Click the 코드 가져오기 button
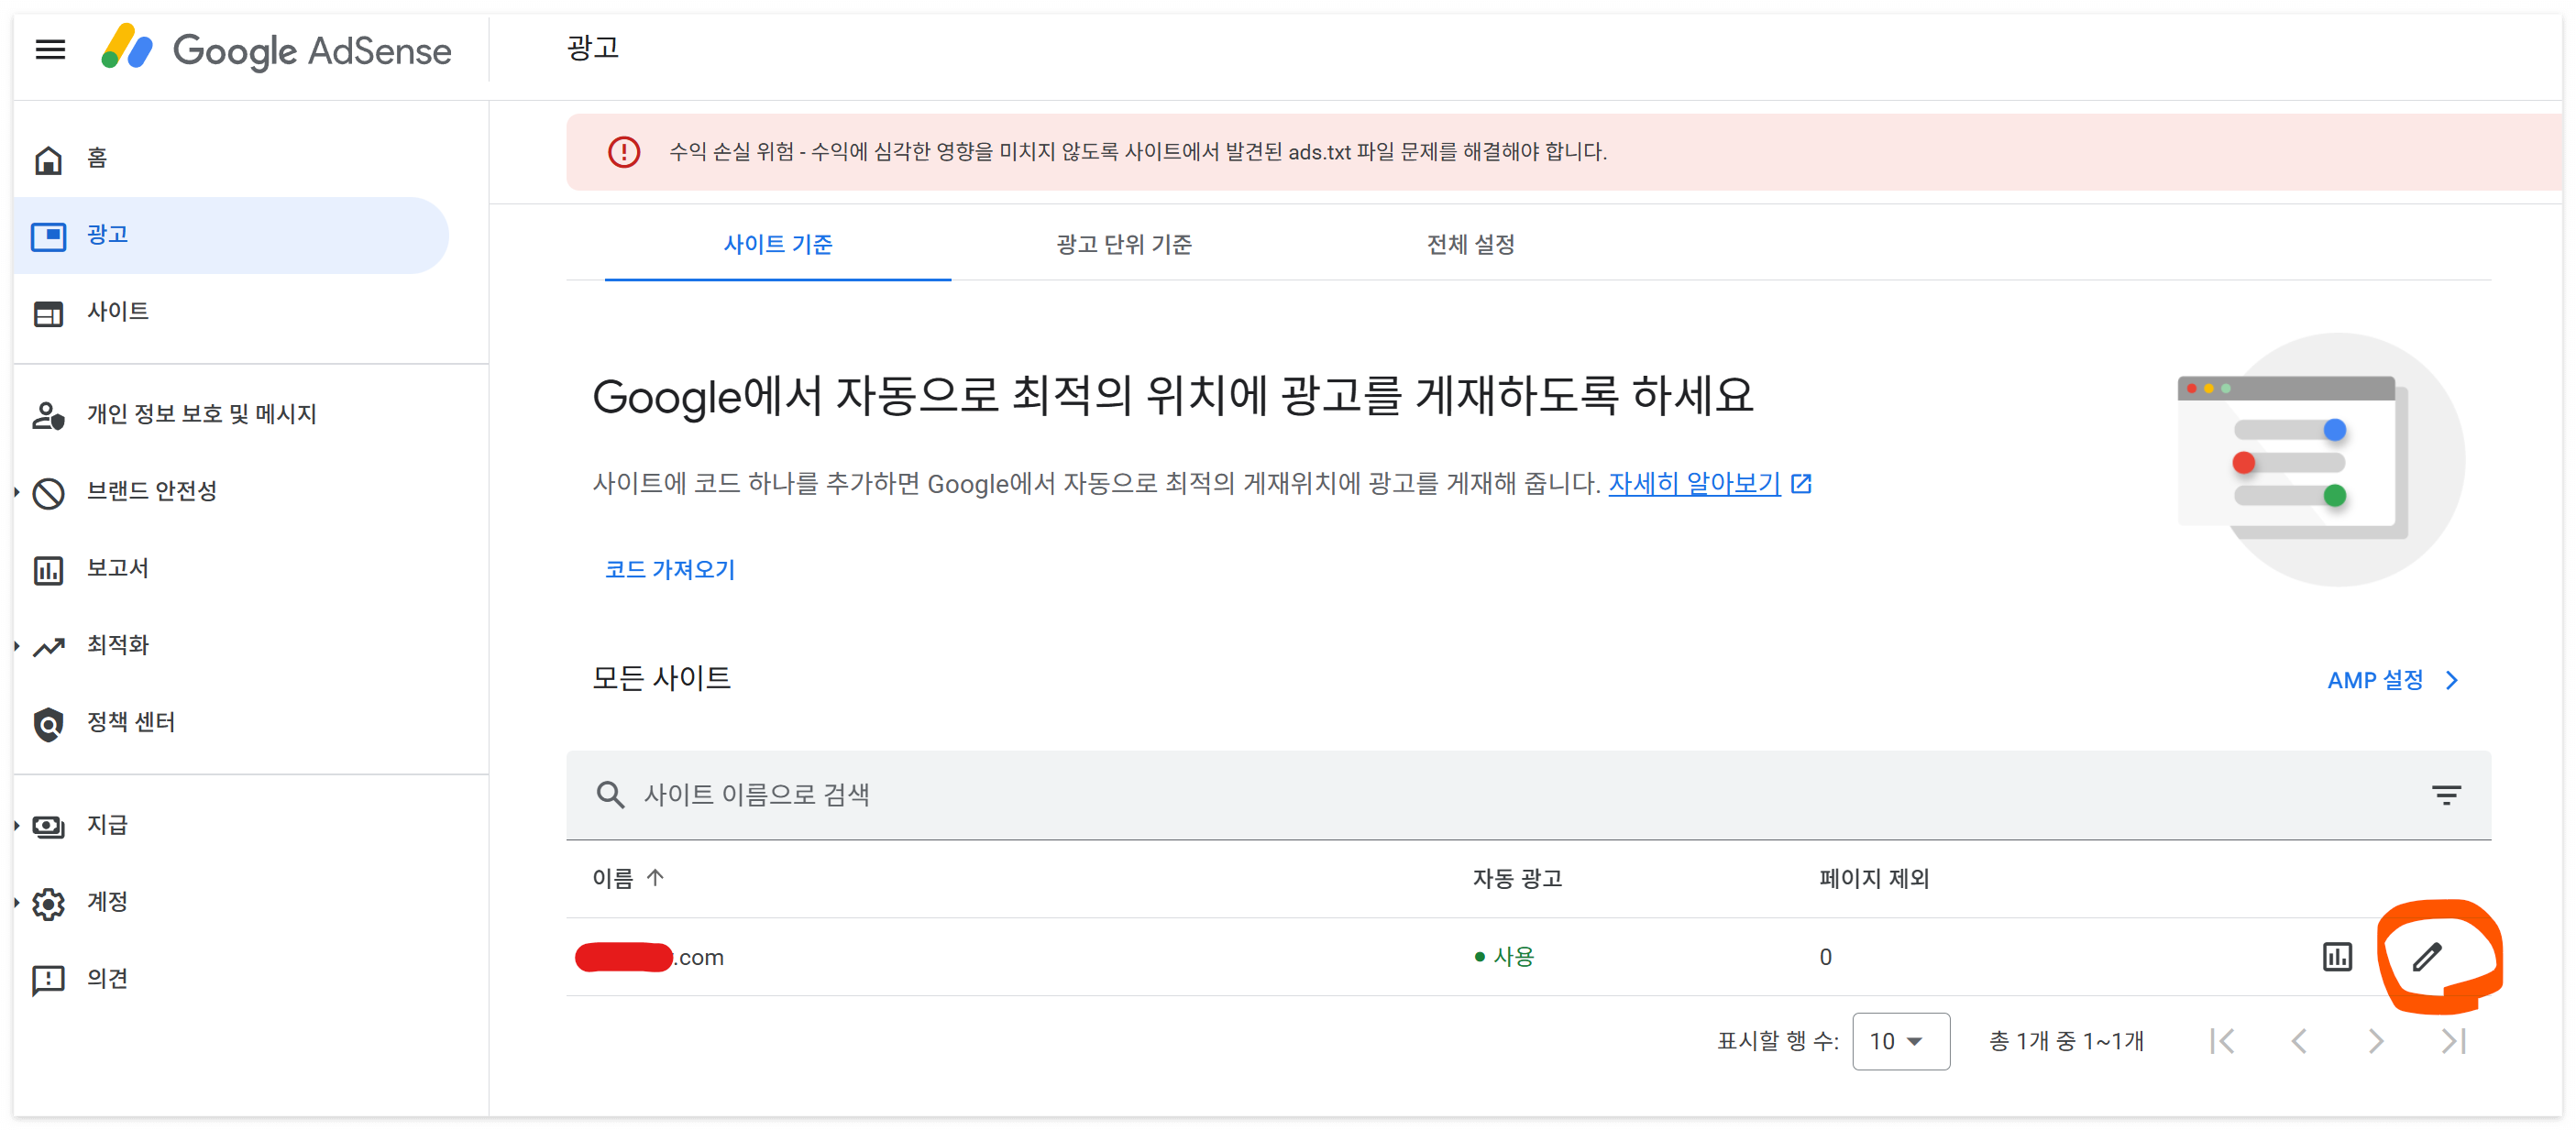This screenshot has width=2576, height=1130. point(669,569)
